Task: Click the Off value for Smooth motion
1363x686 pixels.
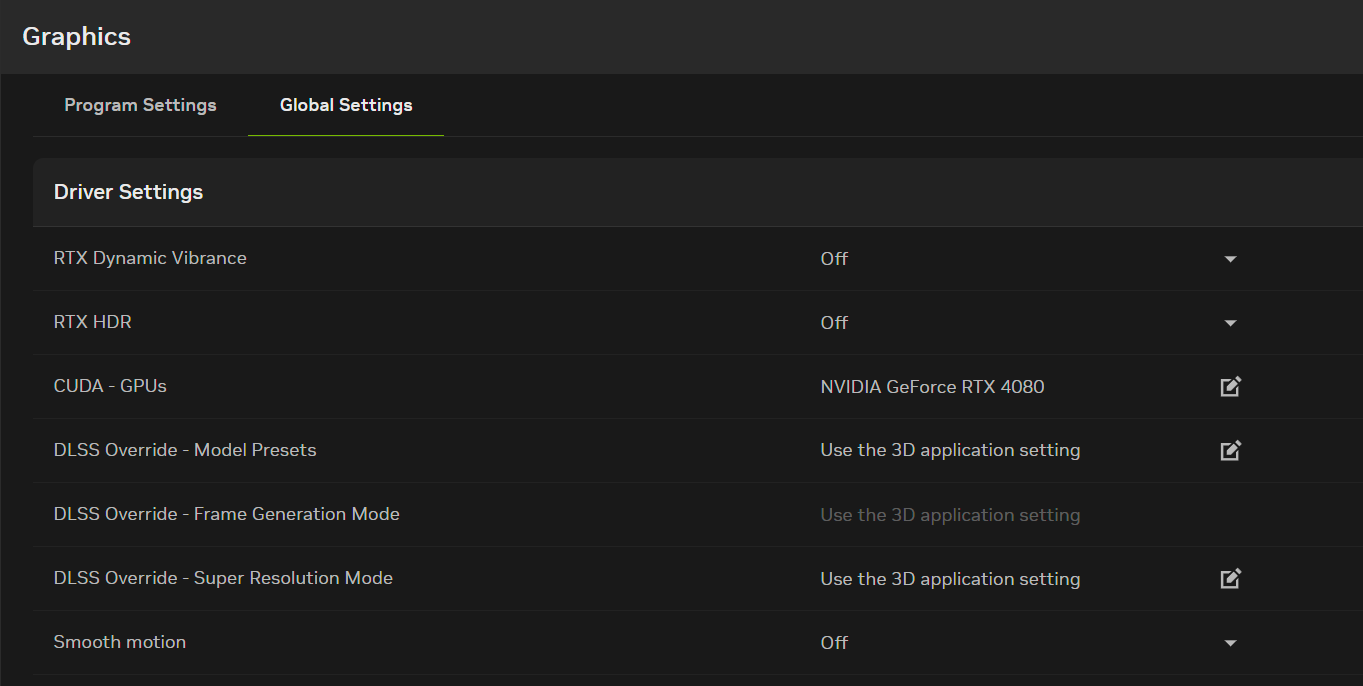Action: click(x=834, y=643)
